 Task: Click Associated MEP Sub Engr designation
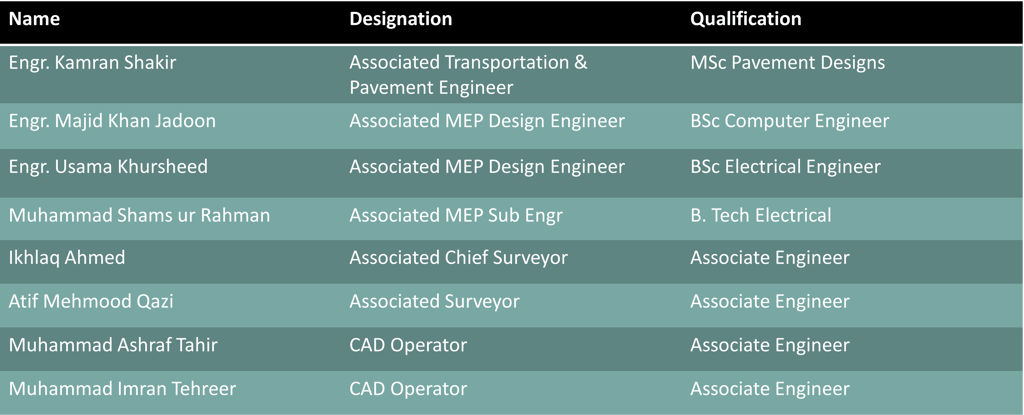[x=456, y=215]
